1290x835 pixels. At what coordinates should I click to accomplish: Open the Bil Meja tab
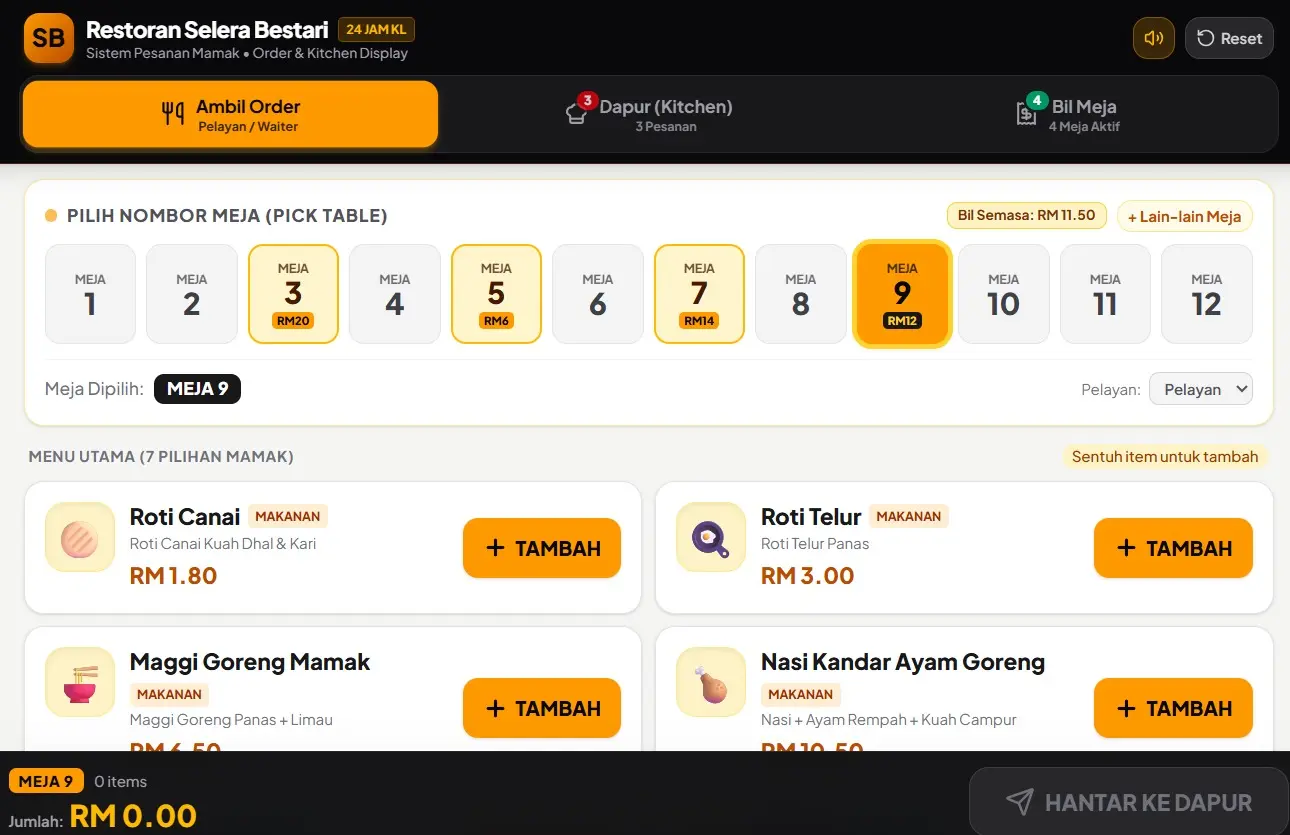(1067, 114)
